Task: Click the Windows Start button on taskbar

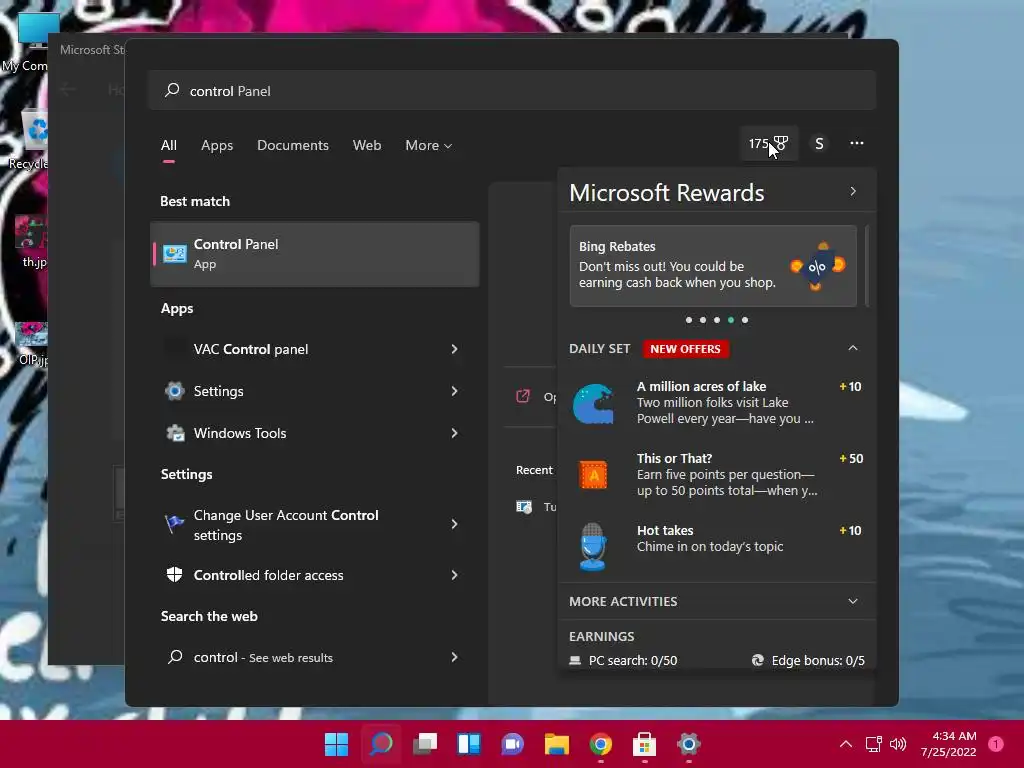Action: click(x=336, y=744)
